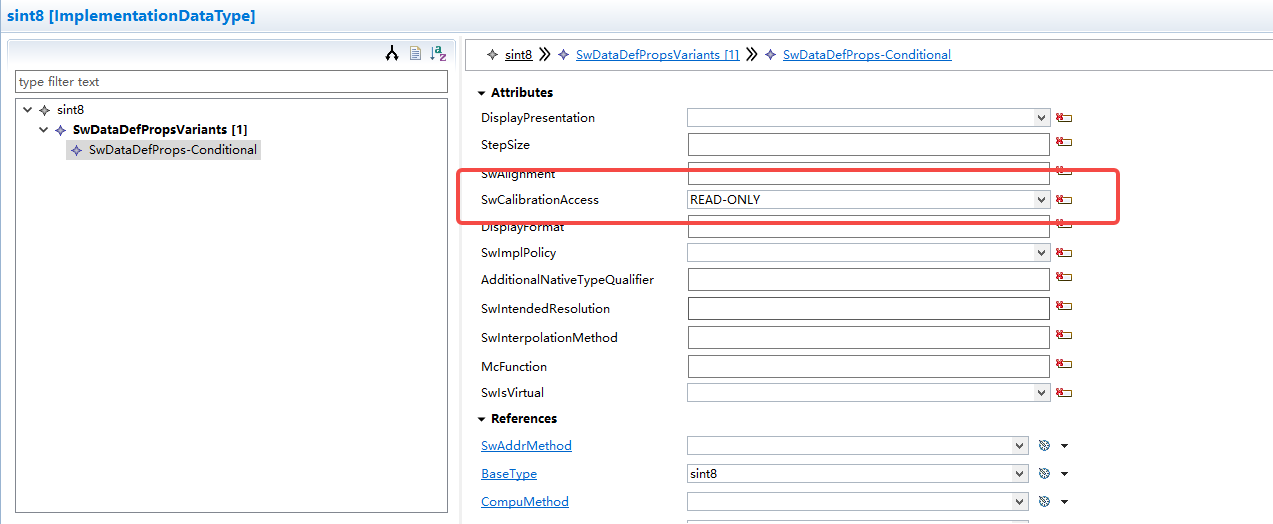This screenshot has height=524, width=1273.
Task: Click the SwDataDefProps-Conditional breadcrumb star icon
Action: 770,55
